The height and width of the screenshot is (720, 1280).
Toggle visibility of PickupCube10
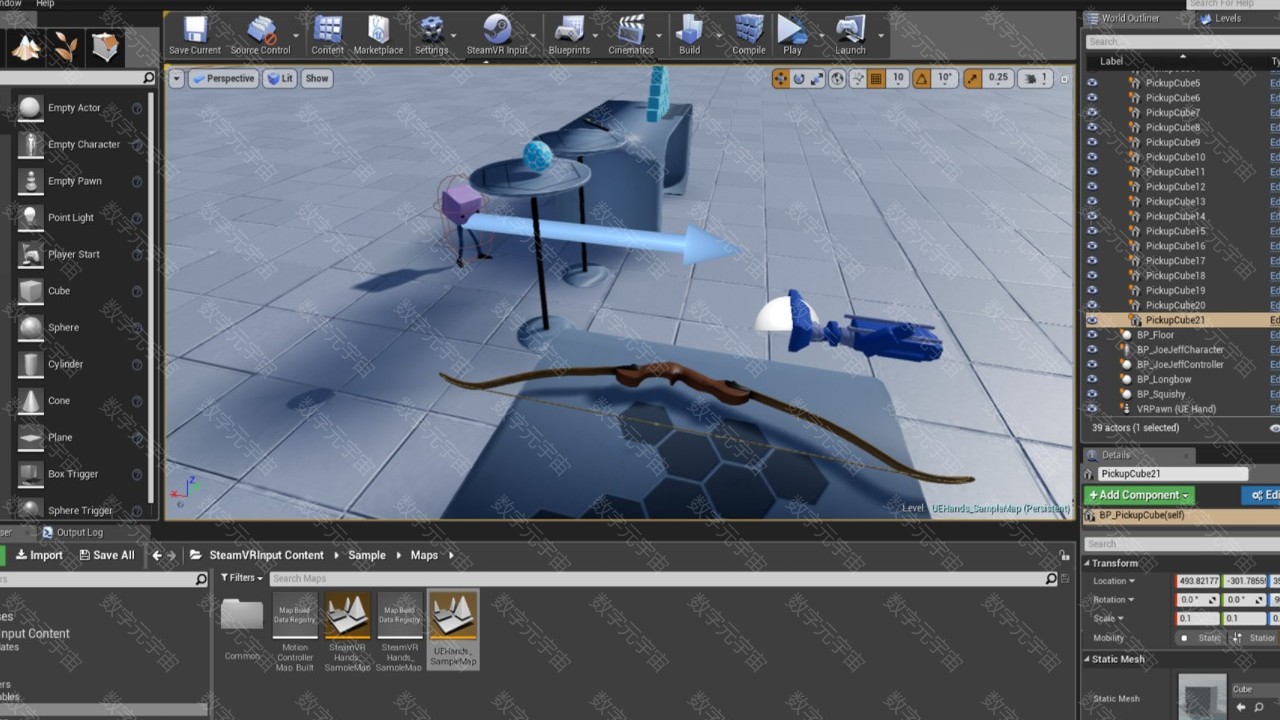1092,157
